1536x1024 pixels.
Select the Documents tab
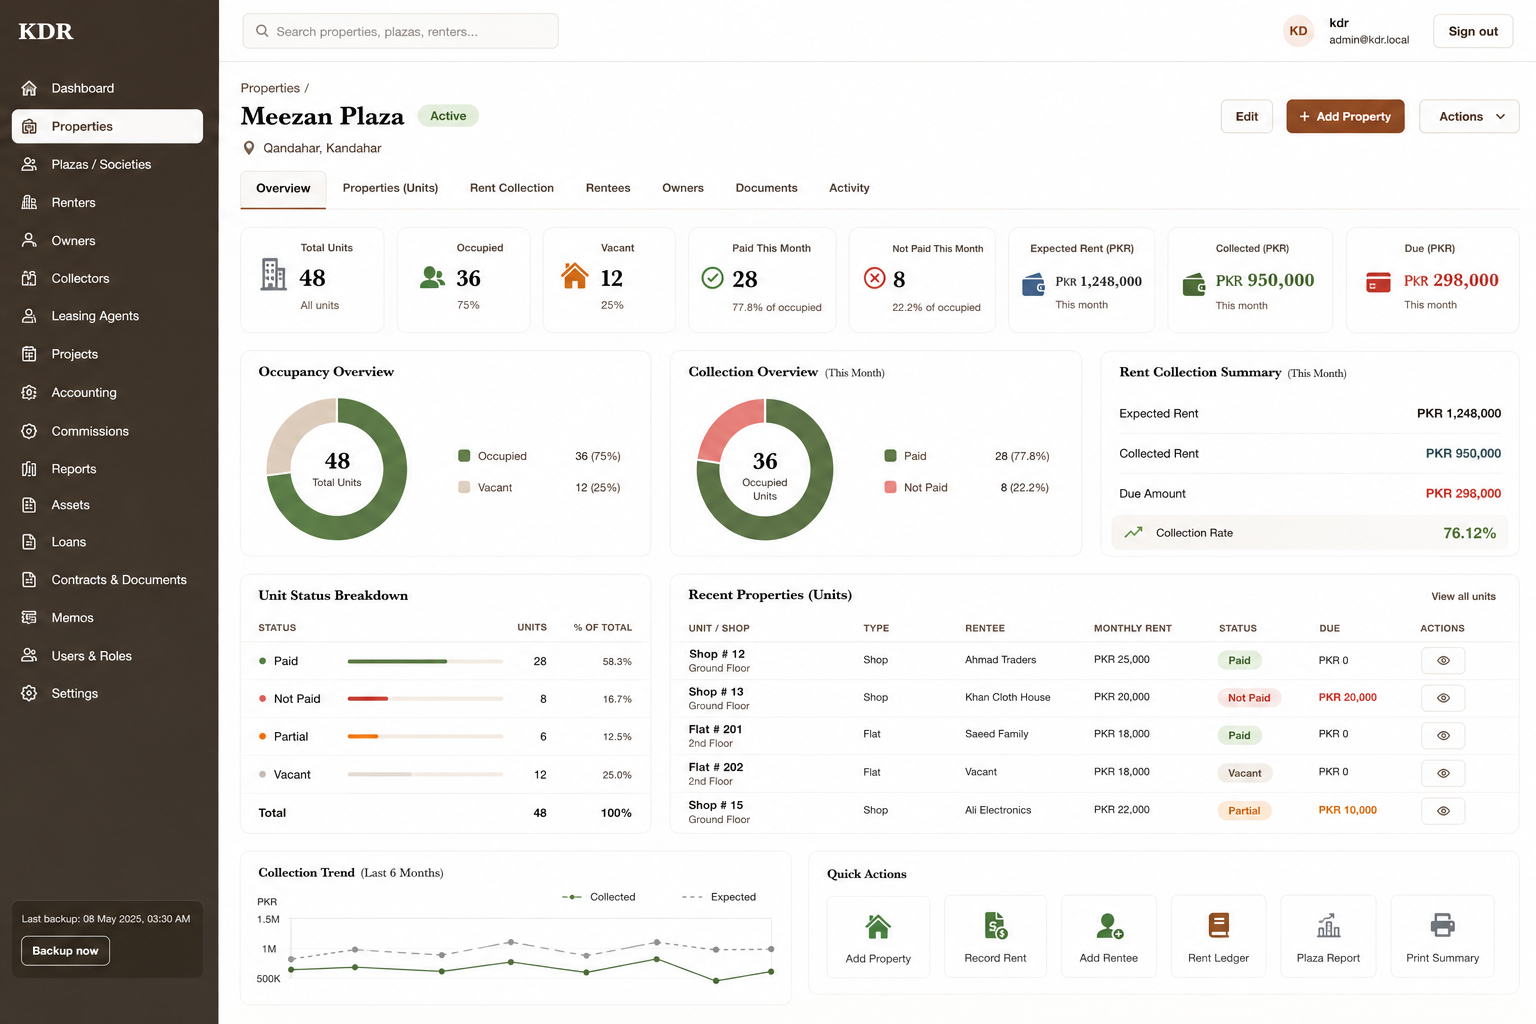(x=767, y=188)
